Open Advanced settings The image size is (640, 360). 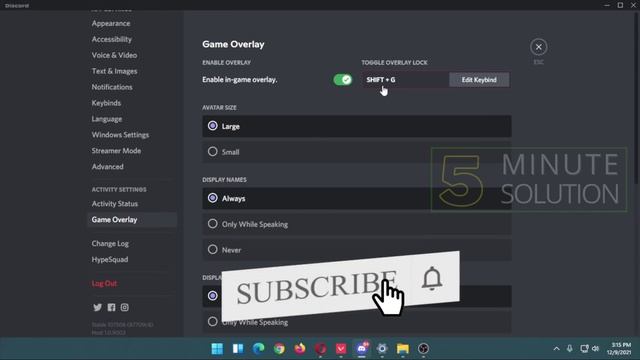(x=108, y=167)
